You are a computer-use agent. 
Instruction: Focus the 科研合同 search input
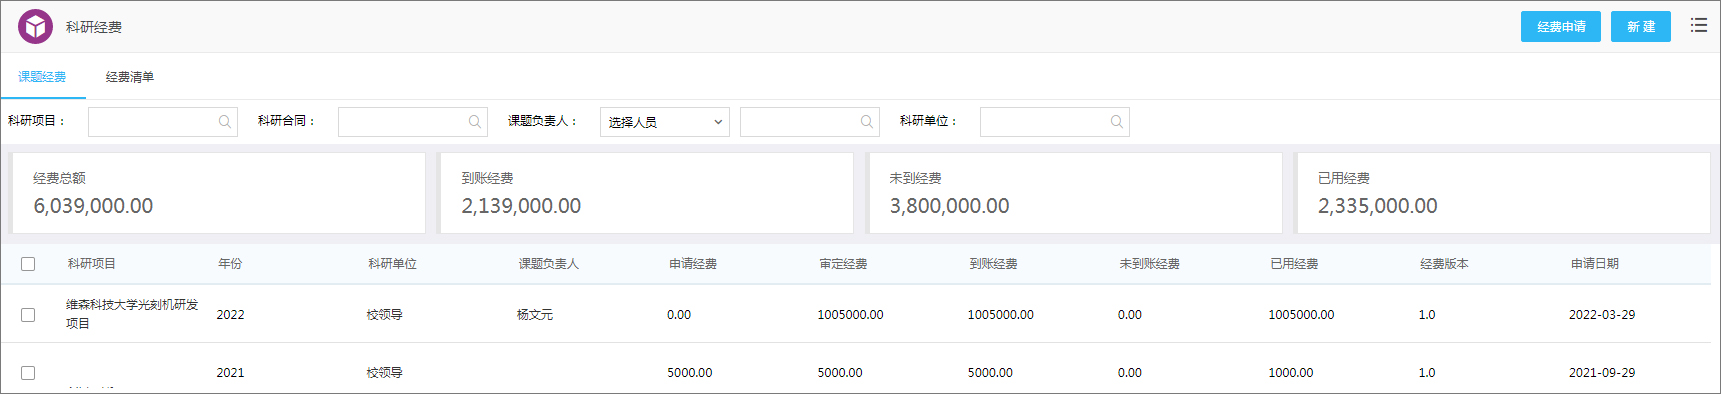(413, 122)
